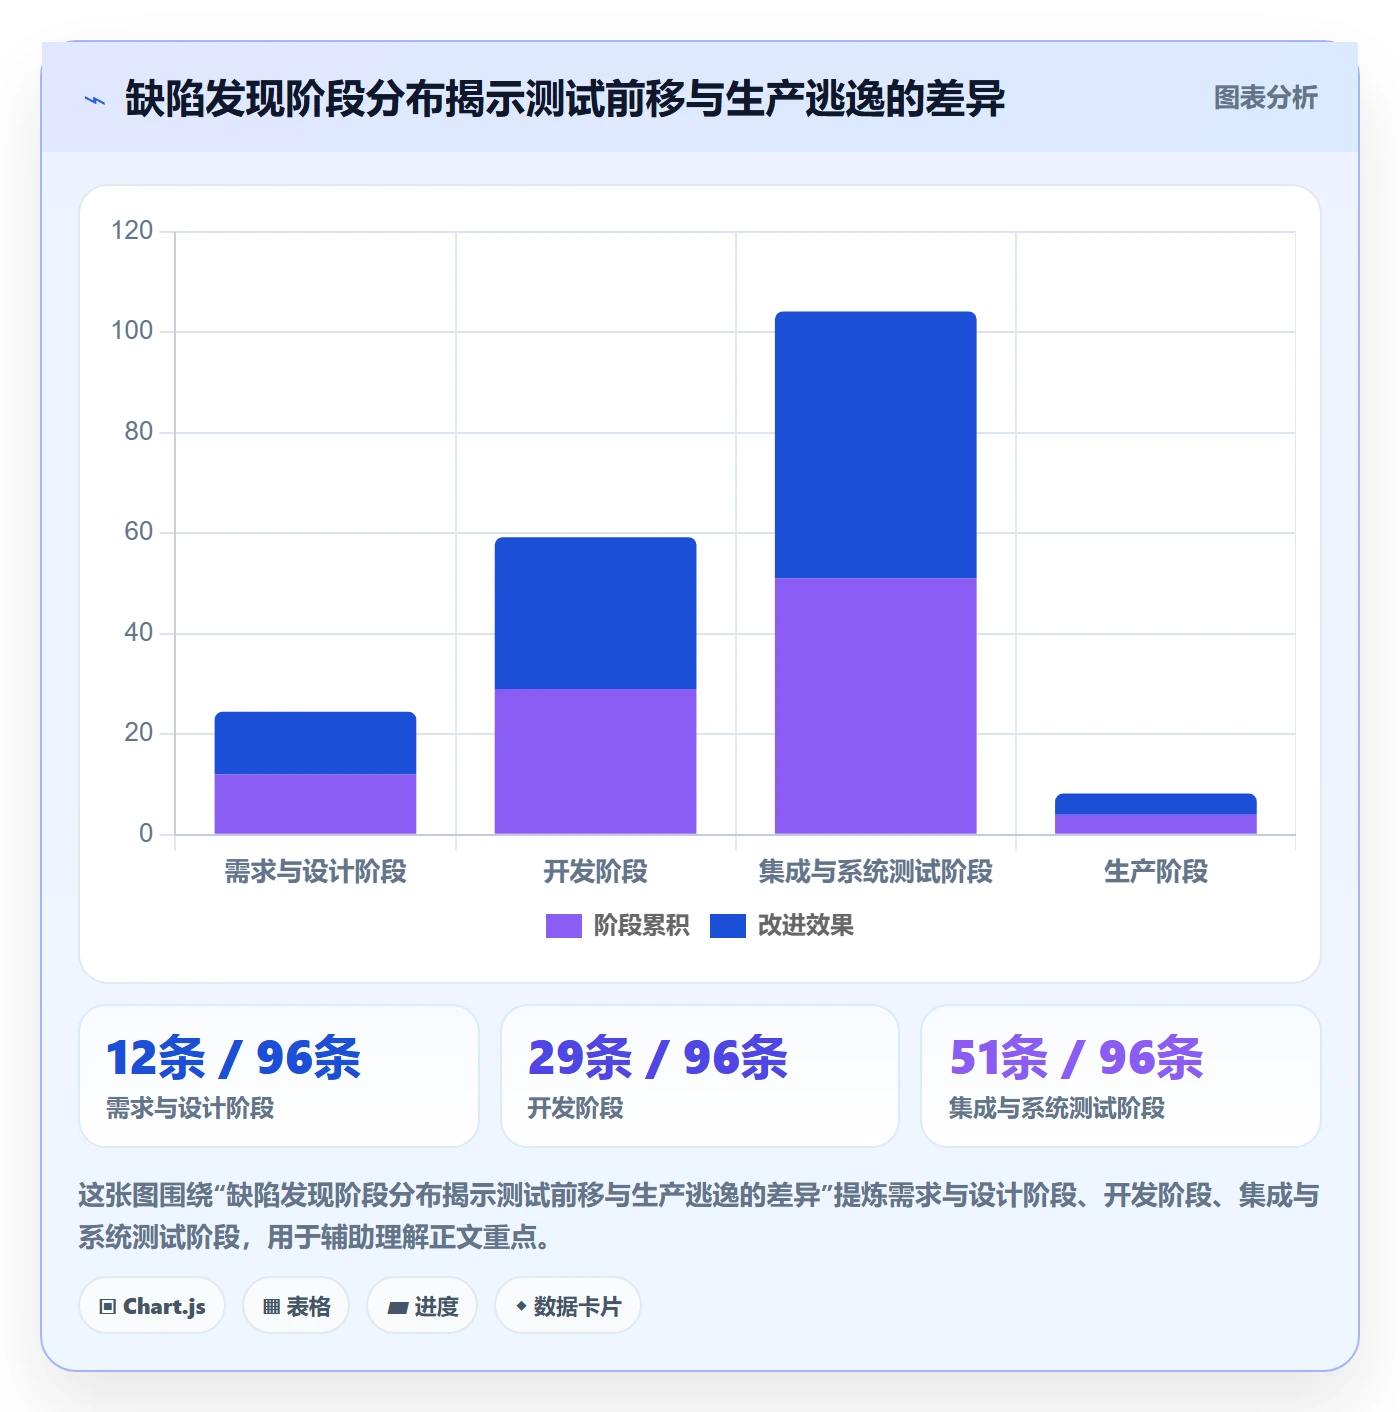Click the 图表分析 label in header
The width and height of the screenshot is (1400, 1412).
pos(1265,98)
